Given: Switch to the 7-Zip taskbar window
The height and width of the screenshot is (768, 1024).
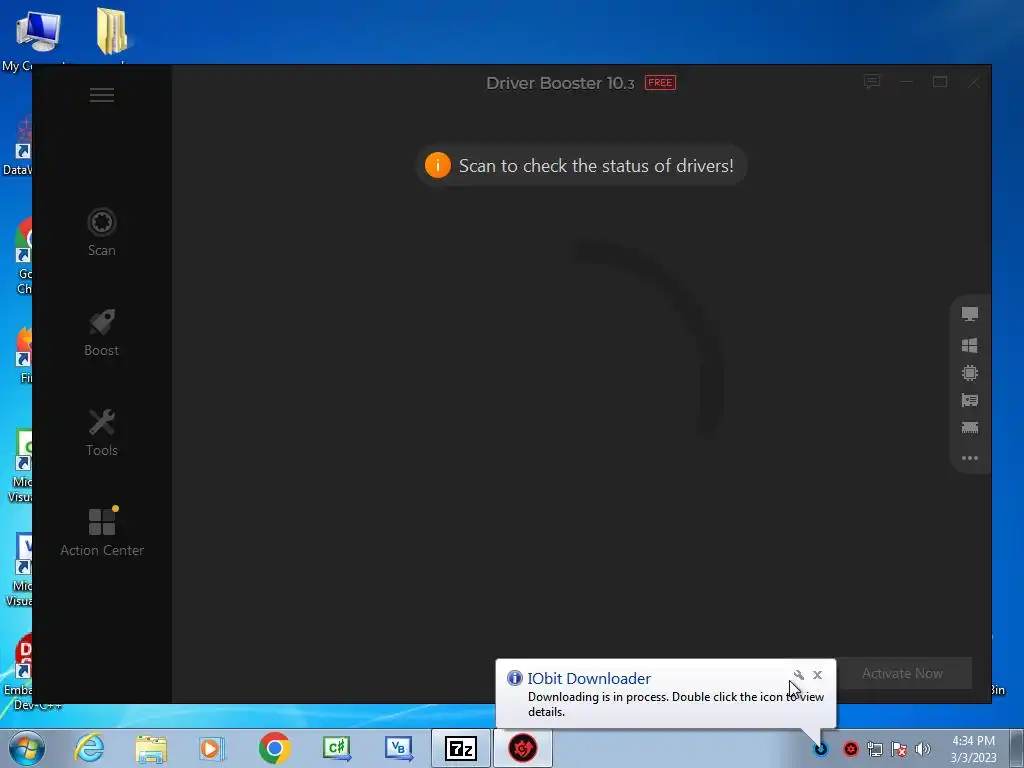Looking at the screenshot, I should [461, 748].
